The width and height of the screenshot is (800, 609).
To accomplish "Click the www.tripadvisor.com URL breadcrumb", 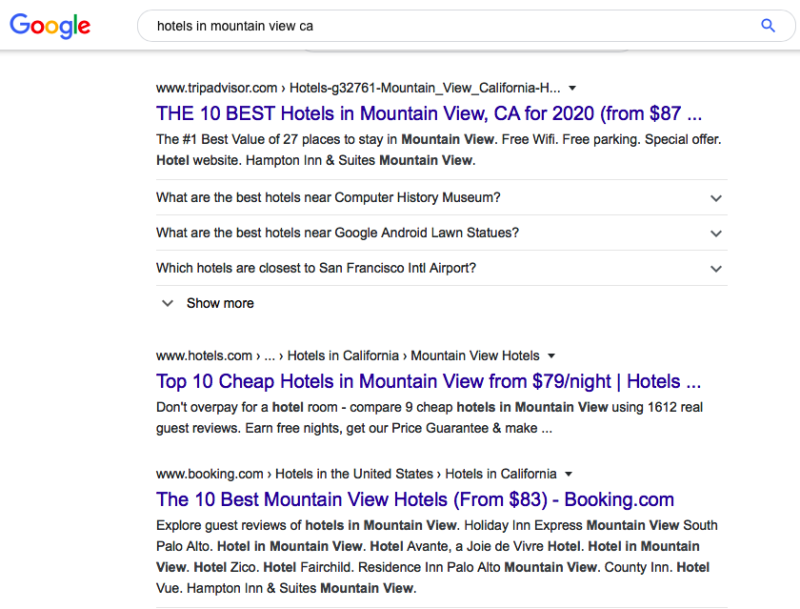I will tap(217, 88).
